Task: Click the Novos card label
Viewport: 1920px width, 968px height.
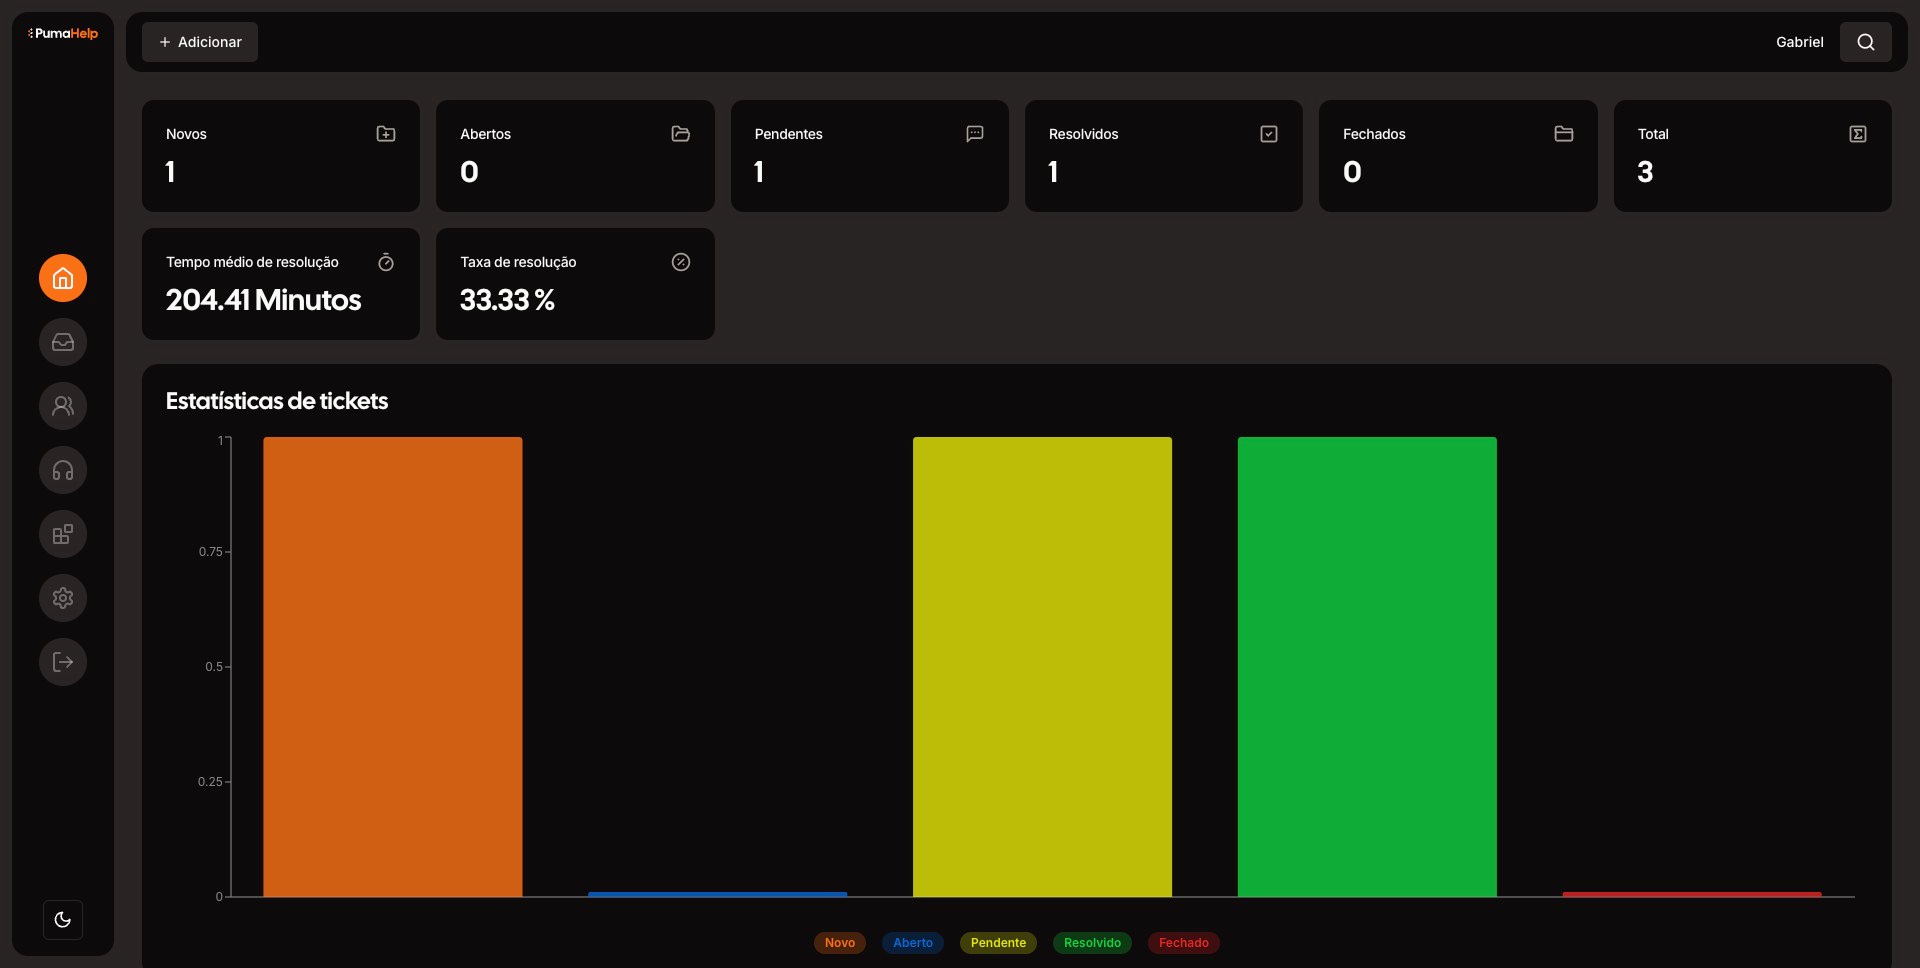Action: point(186,134)
